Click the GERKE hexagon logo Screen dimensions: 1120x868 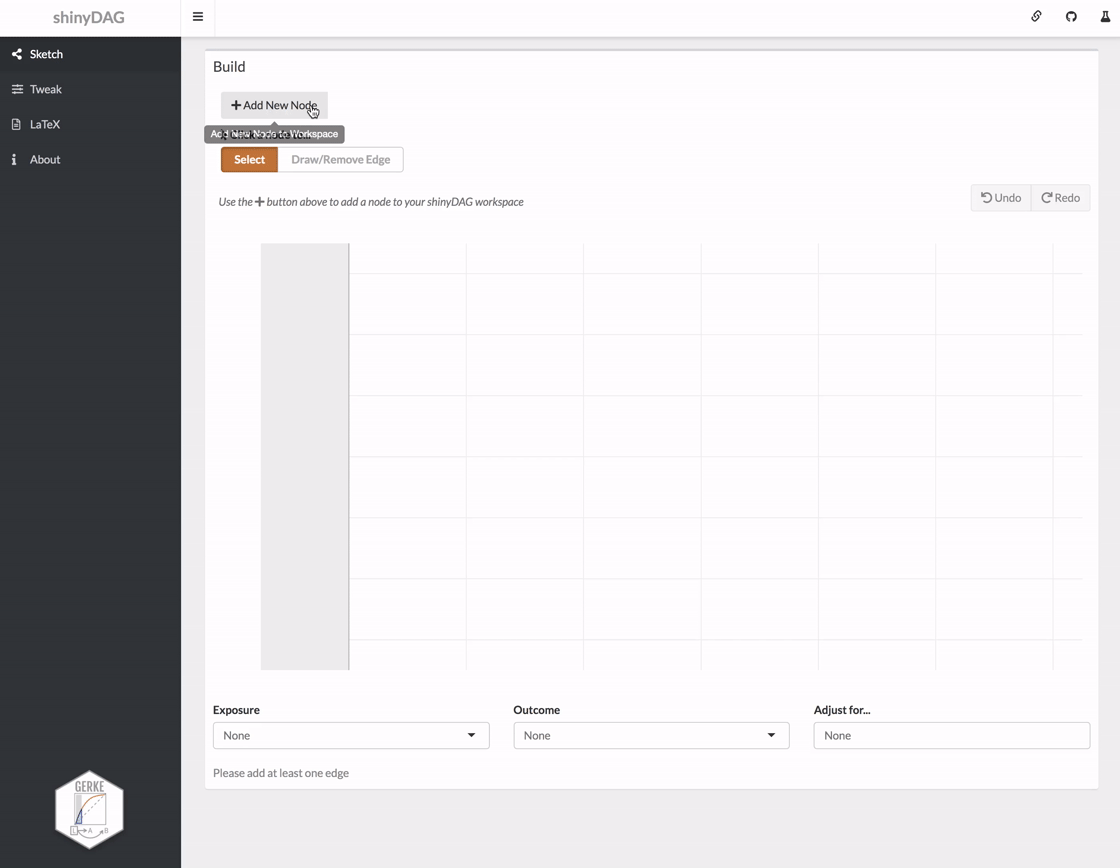pyautogui.click(x=89, y=809)
